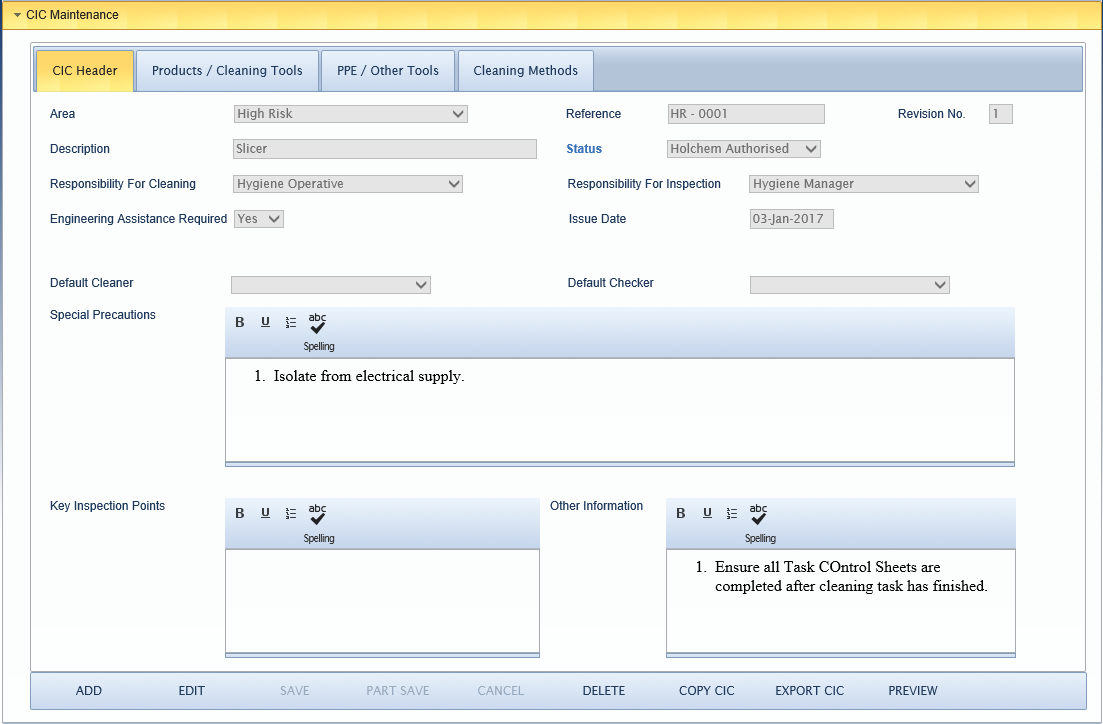Screen dimensions: 1103x724
Task: Open the Products / Cleaning Tools tab
Action: pyautogui.click(x=227, y=70)
